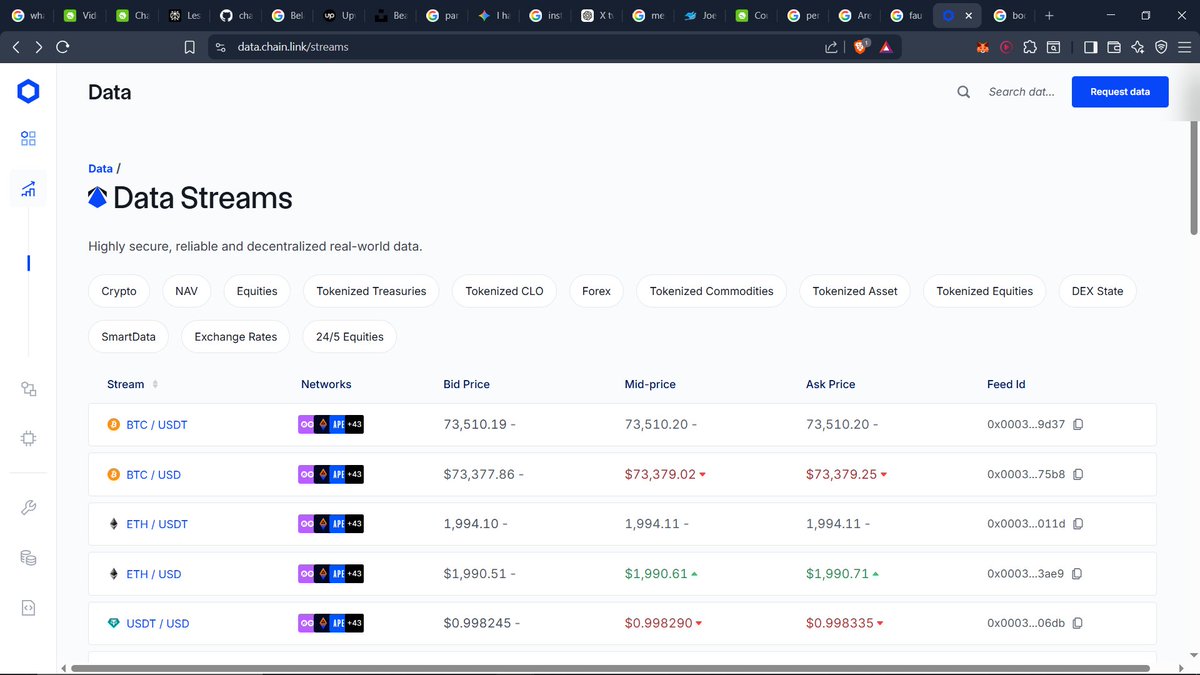Open the dashboard grid icon in the sidebar

28,139
